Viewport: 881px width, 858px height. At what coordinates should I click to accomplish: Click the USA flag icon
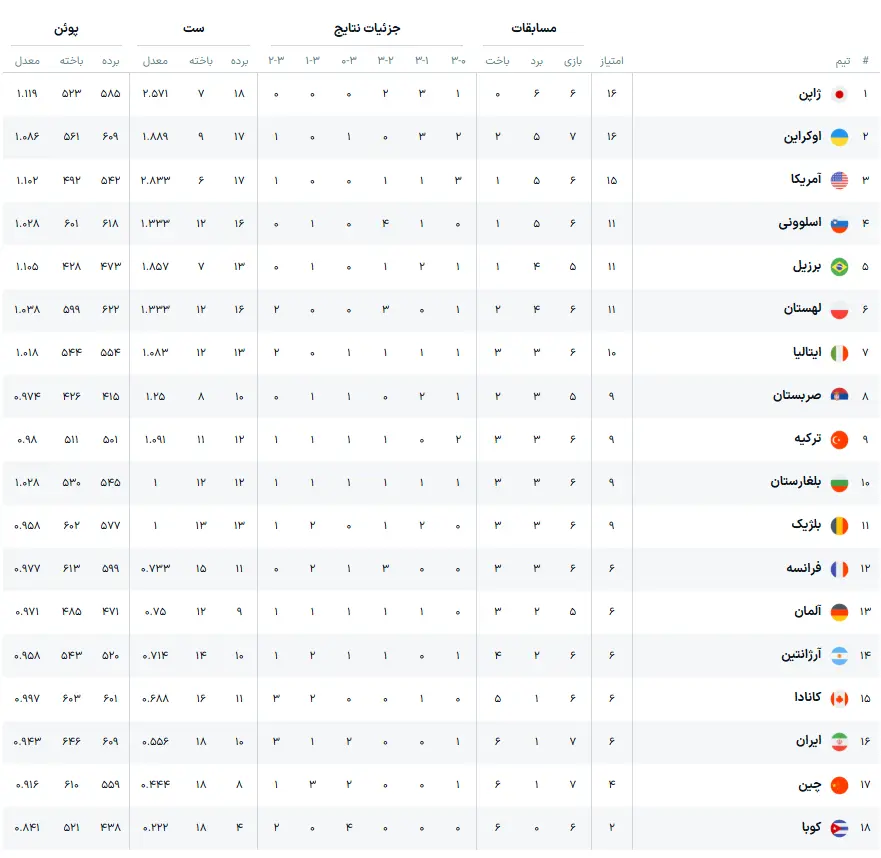(839, 180)
